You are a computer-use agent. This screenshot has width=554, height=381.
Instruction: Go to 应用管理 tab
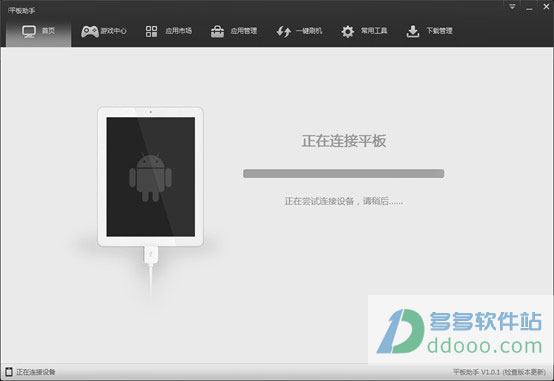coord(243,31)
